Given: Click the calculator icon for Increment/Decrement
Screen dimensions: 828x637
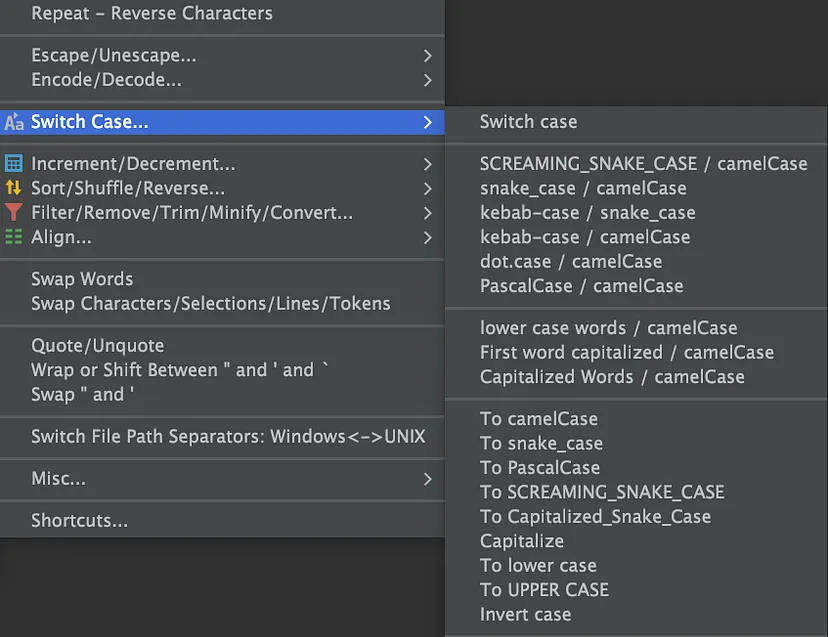Looking at the screenshot, I should [14, 163].
